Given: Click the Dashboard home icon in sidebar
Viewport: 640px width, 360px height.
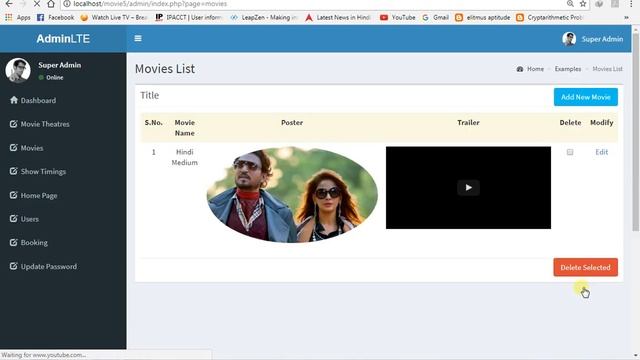Looking at the screenshot, I should 14,100.
